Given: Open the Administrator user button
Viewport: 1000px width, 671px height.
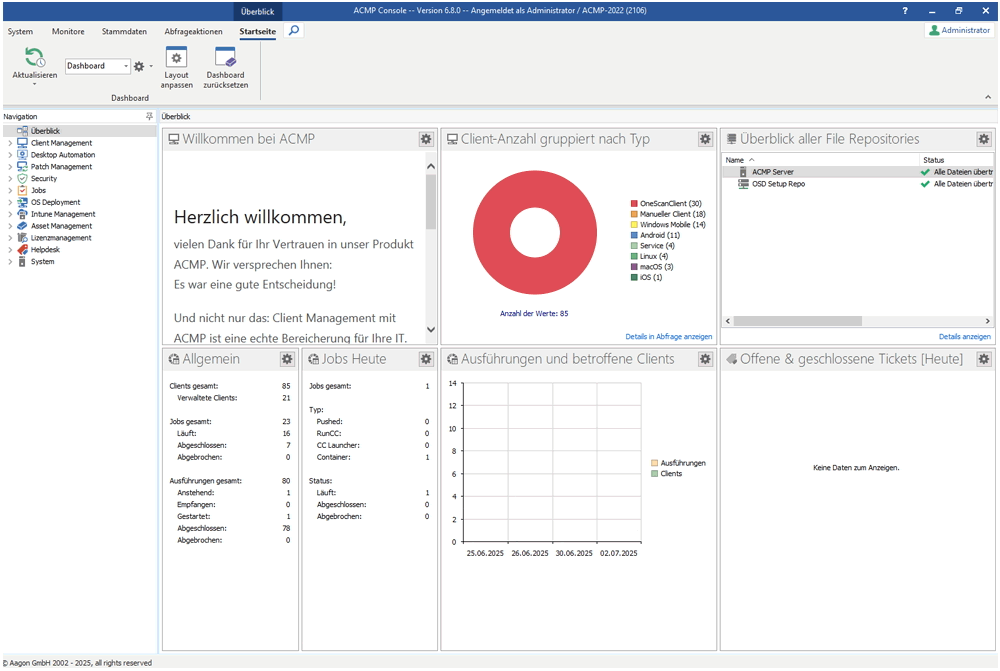Looking at the screenshot, I should [959, 30].
